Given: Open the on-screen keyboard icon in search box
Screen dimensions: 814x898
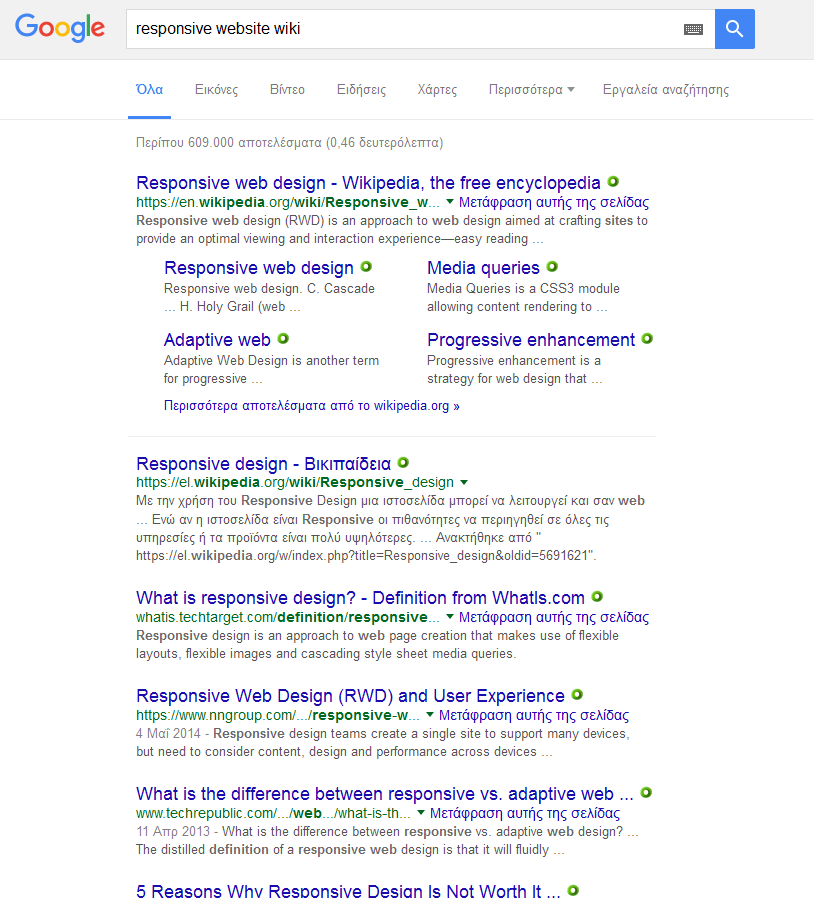Looking at the screenshot, I should tap(693, 29).
